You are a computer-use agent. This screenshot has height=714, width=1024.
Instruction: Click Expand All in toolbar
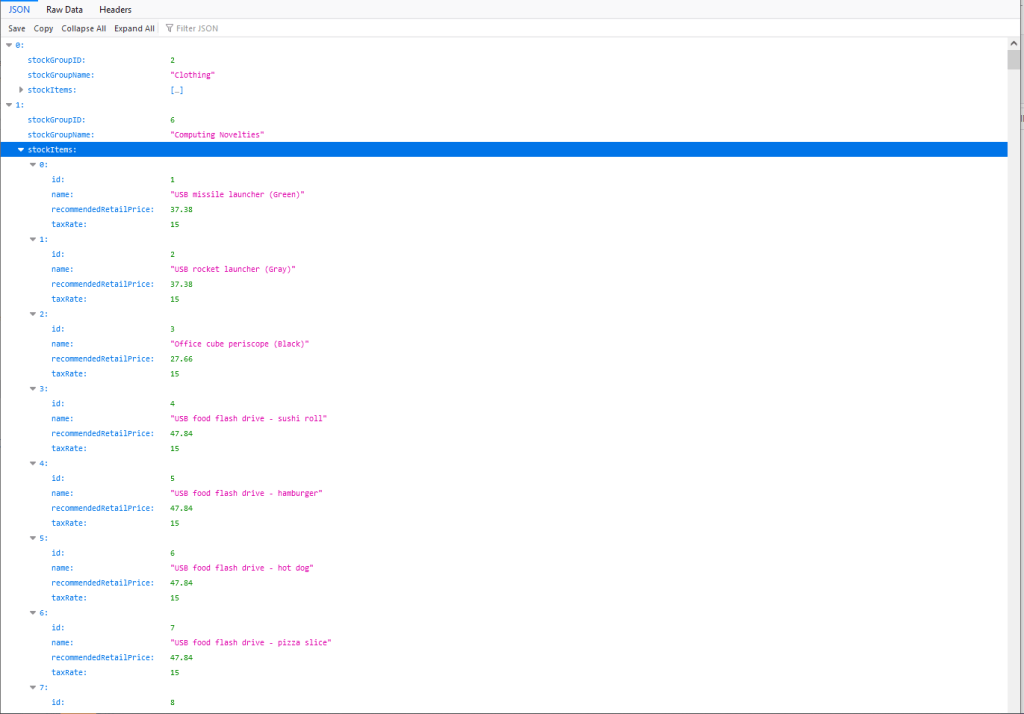(134, 29)
